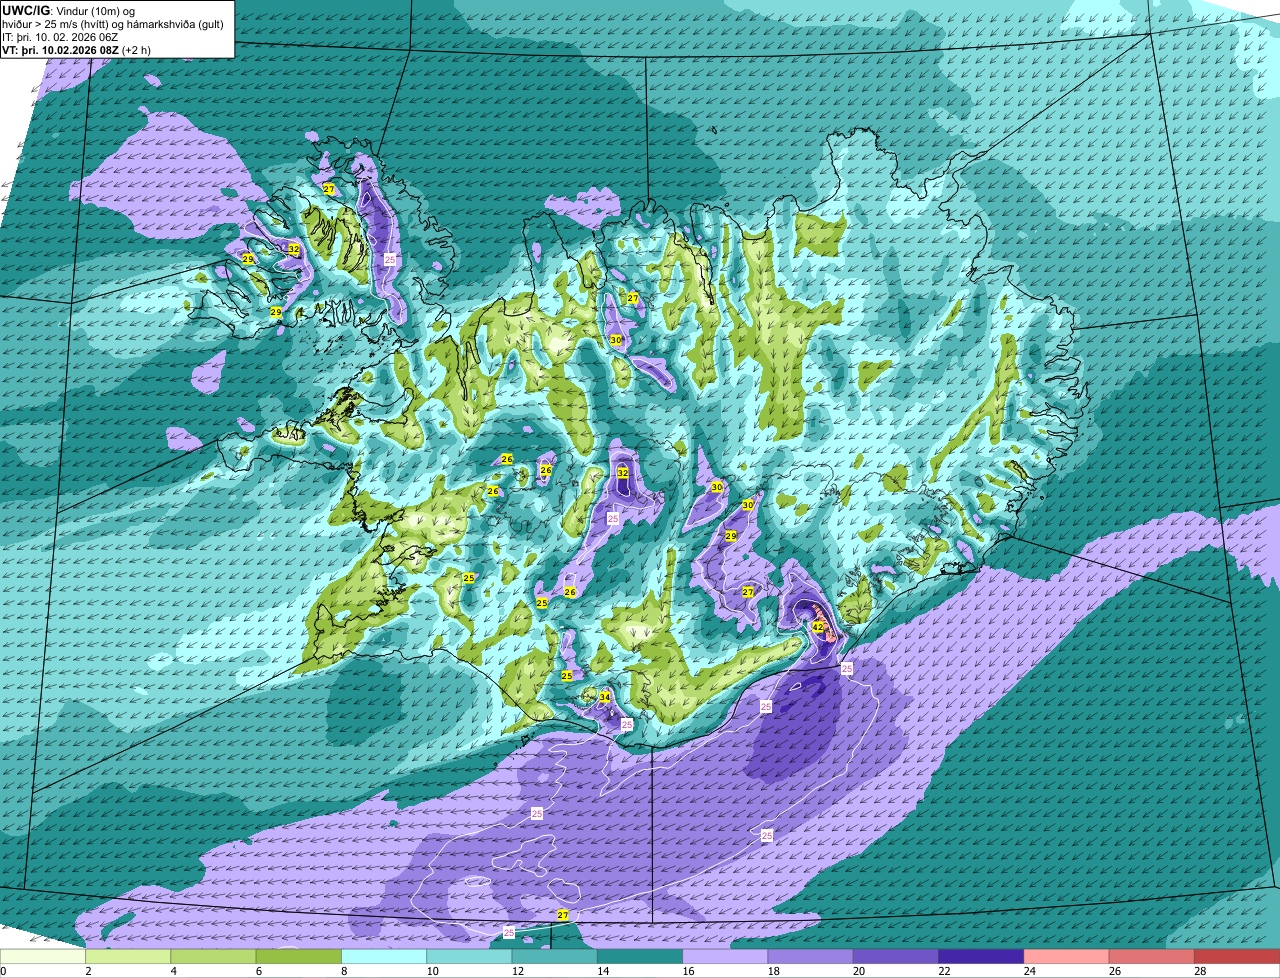1280x978 pixels.
Task: Click the yellow '34' peak gust label
Action: click(x=604, y=697)
